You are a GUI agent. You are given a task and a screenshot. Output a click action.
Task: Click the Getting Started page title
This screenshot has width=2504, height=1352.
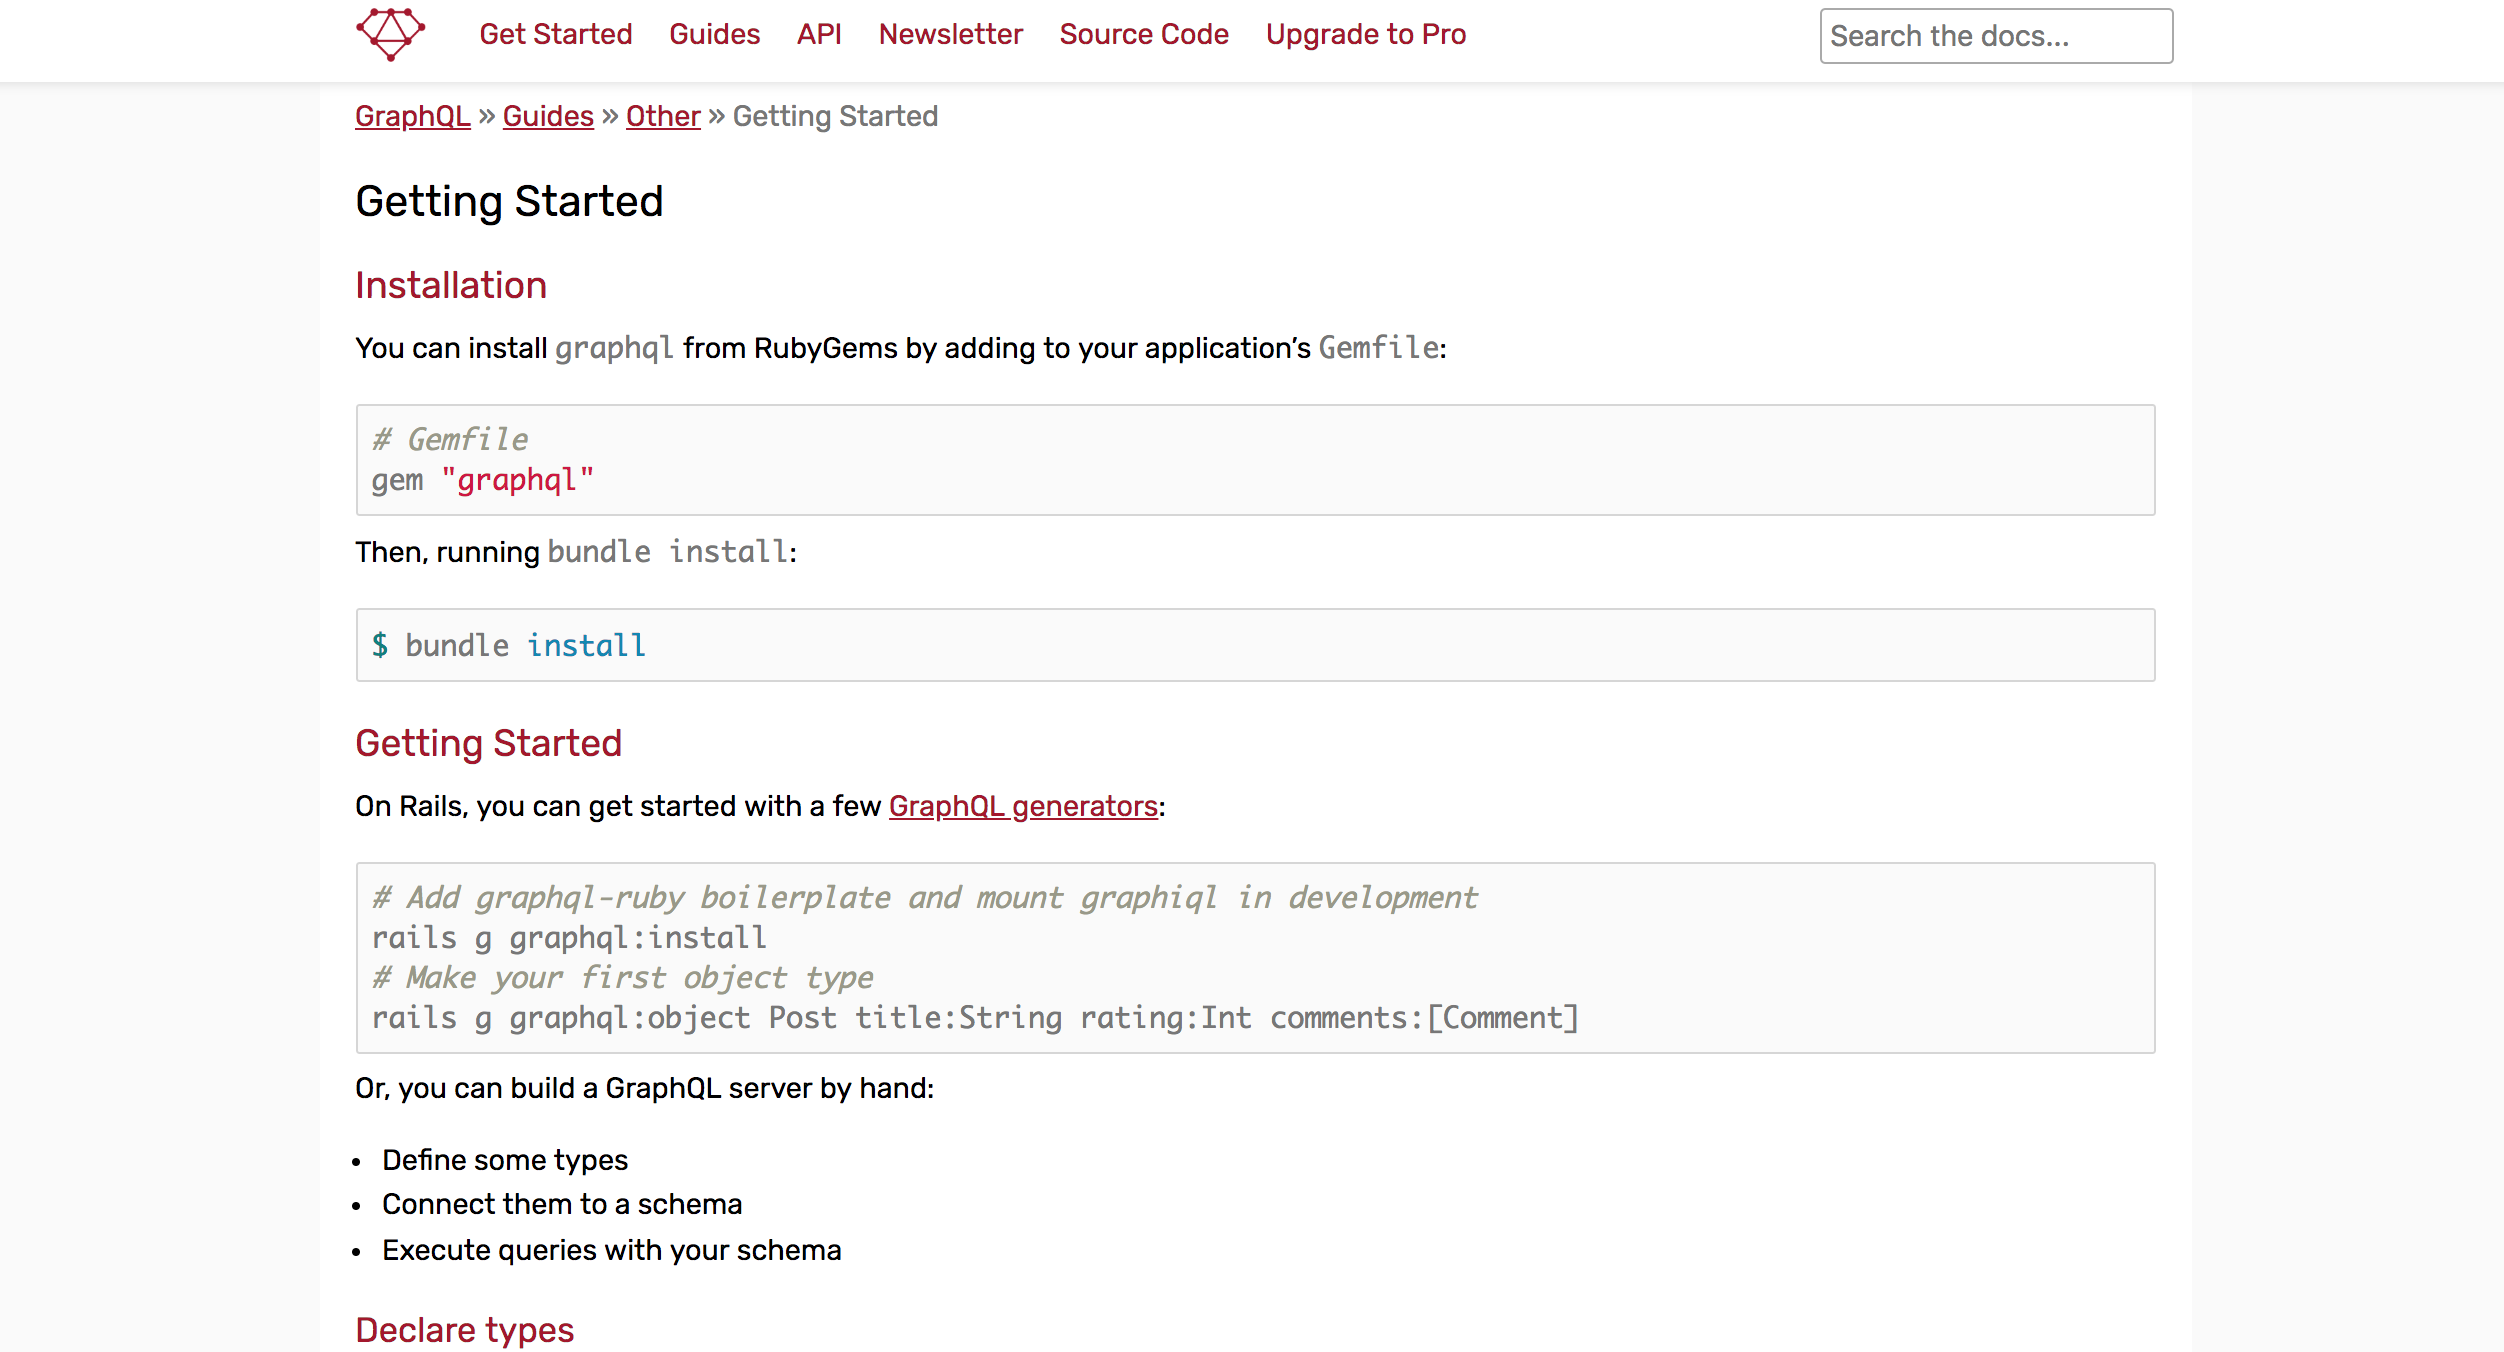pyautogui.click(x=510, y=201)
